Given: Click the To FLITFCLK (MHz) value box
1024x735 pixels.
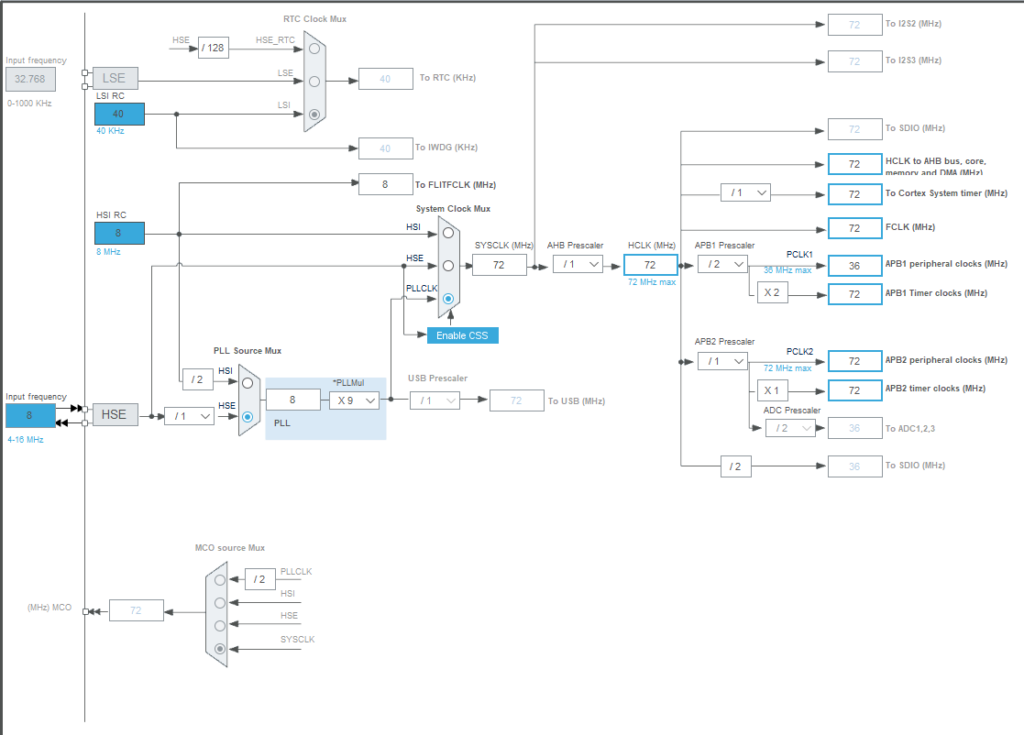Looking at the screenshot, I should (385, 184).
